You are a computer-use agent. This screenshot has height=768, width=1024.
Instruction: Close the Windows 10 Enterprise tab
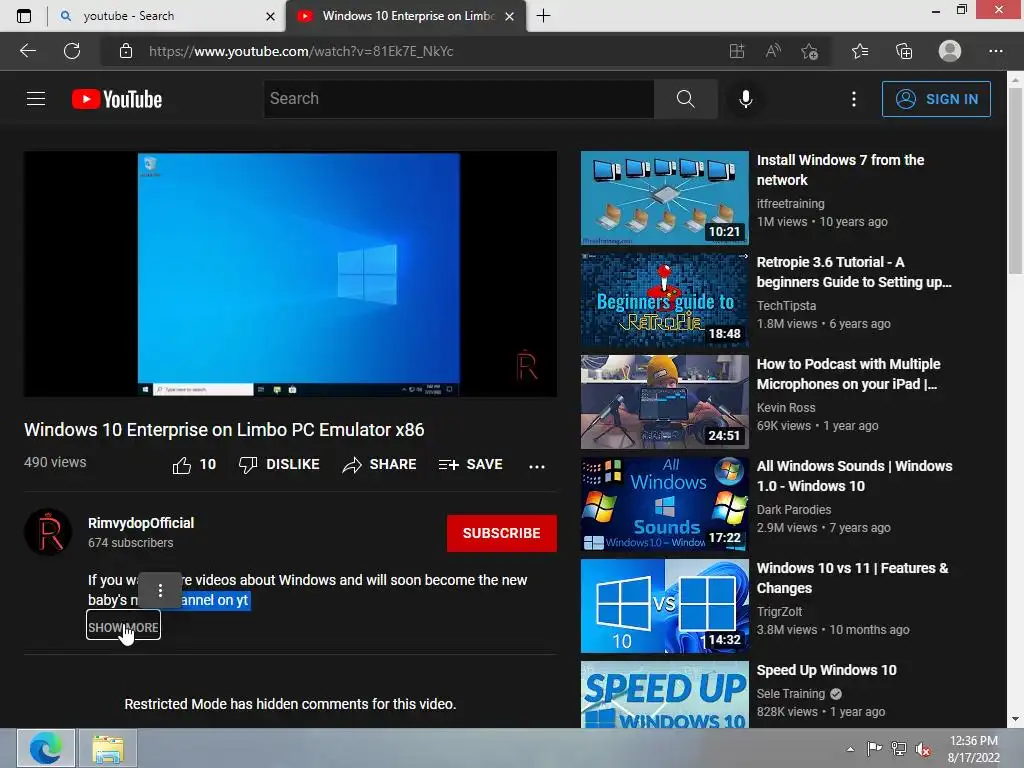pyautogui.click(x=509, y=16)
